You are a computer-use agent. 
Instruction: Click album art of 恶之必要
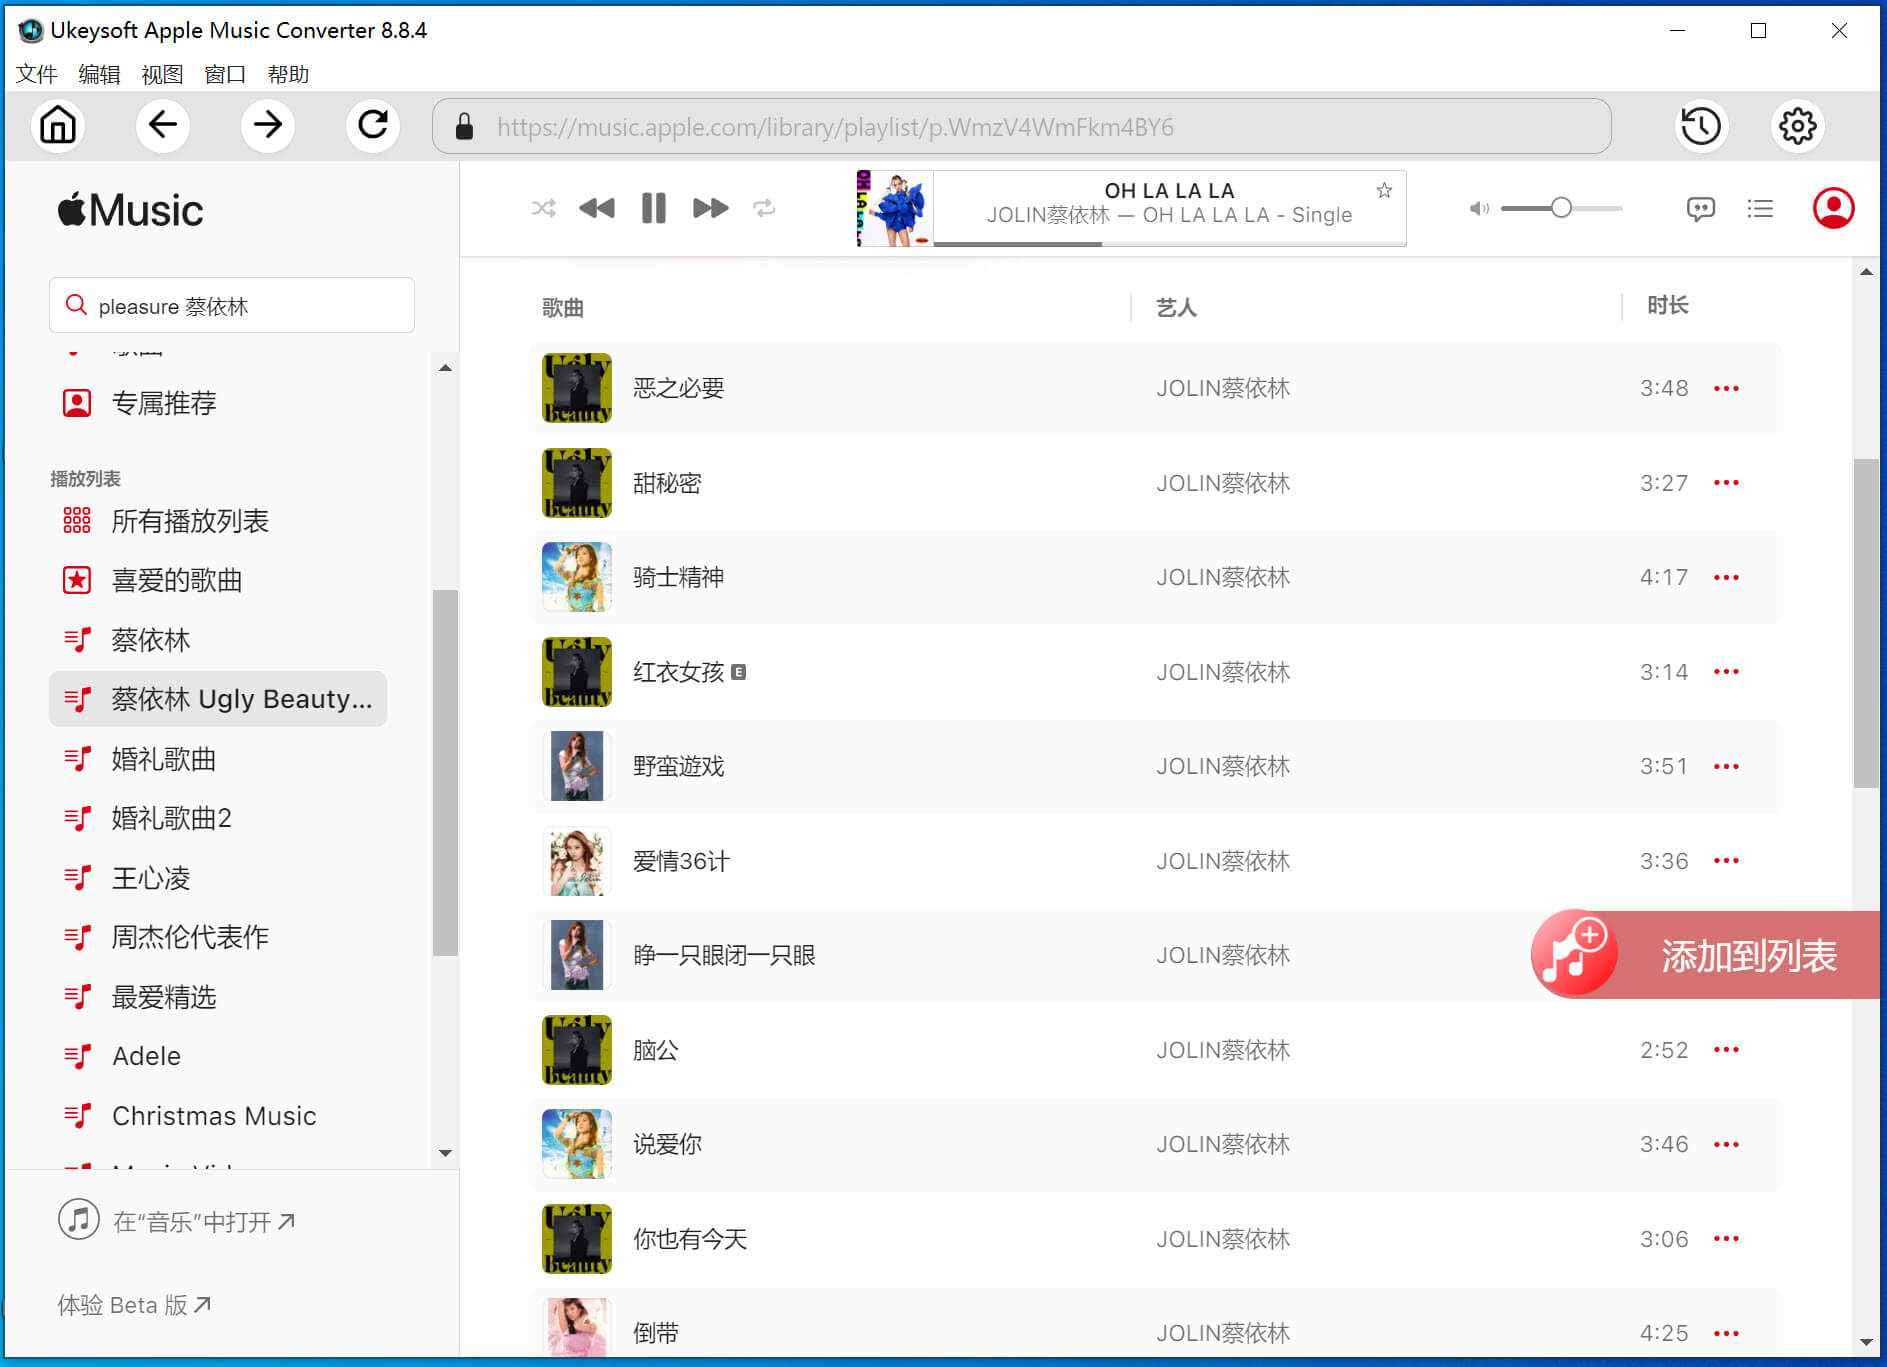(577, 388)
